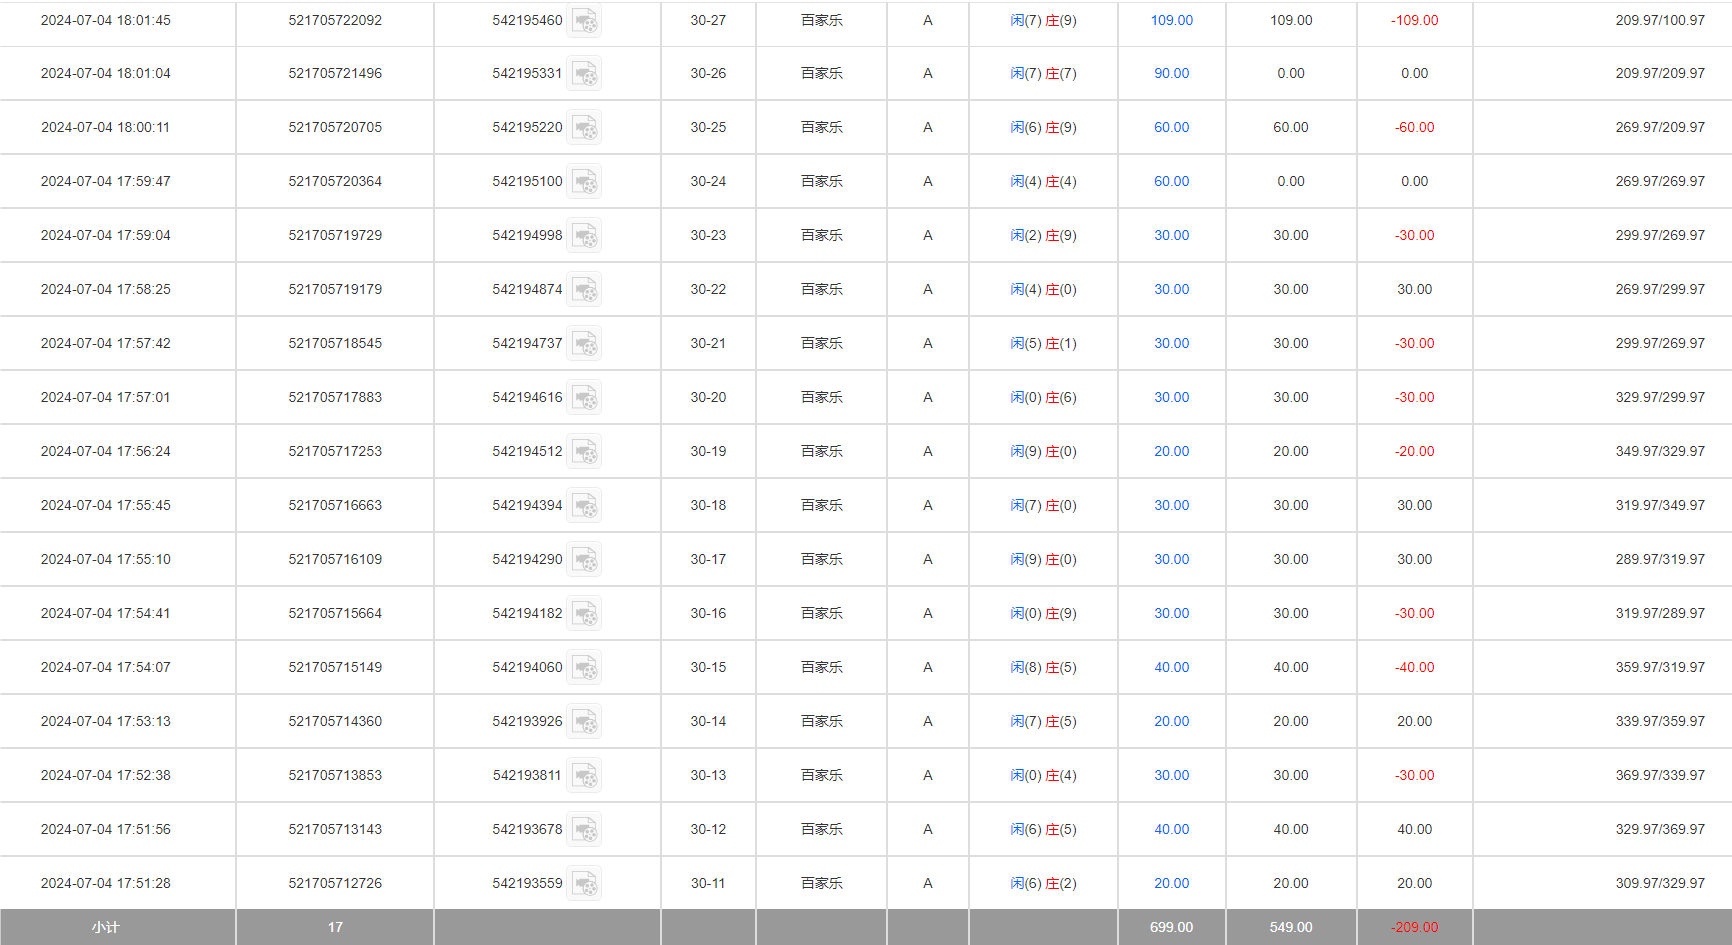Viewport: 1732px width, 945px height.
Task: Click the 20.00 link for round 30-19
Action: click(x=1171, y=451)
